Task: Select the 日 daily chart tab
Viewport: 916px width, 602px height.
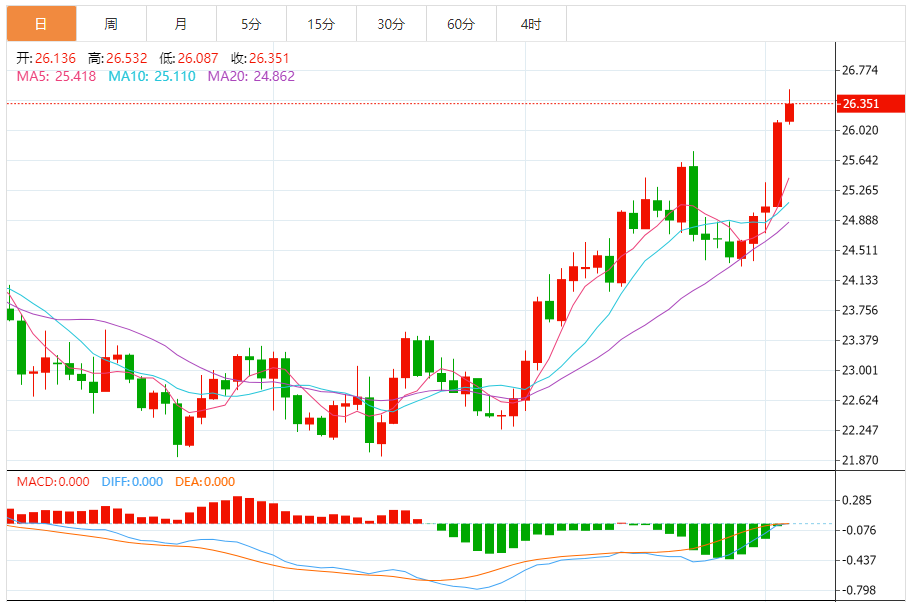Action: click(x=41, y=24)
